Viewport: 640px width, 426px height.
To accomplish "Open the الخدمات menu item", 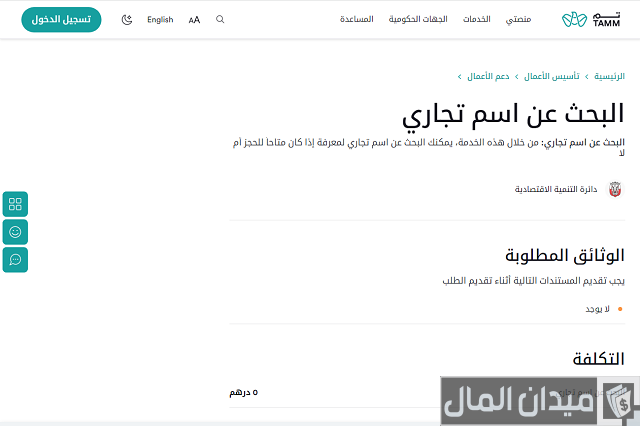I will 476,19.
